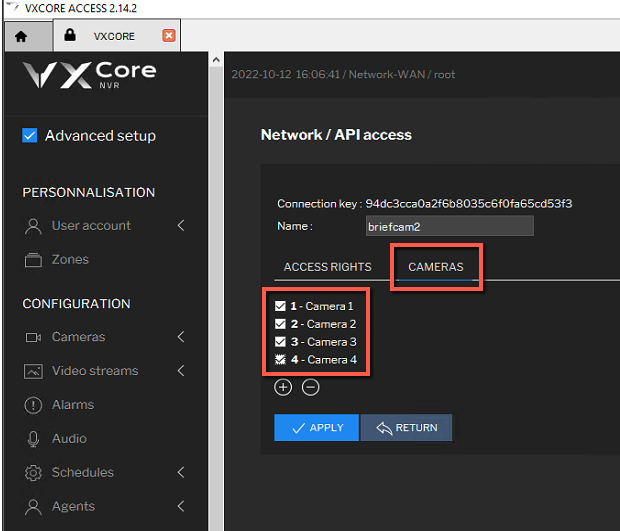Screen dimensions: 620x531
Task: Uncheck Advanced setup checkbox
Action: (30, 135)
